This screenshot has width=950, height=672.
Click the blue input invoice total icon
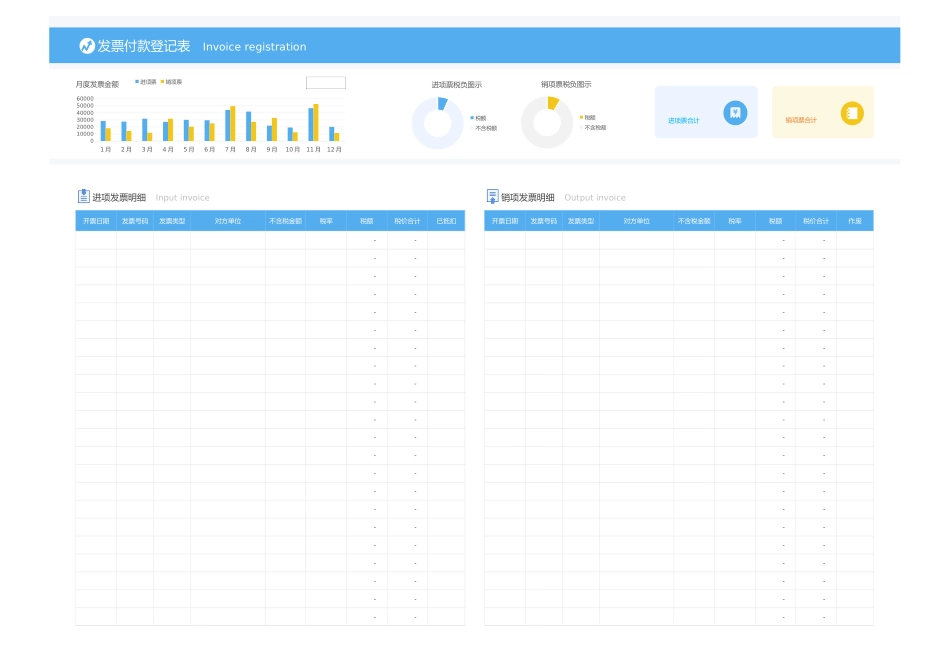[x=735, y=113]
